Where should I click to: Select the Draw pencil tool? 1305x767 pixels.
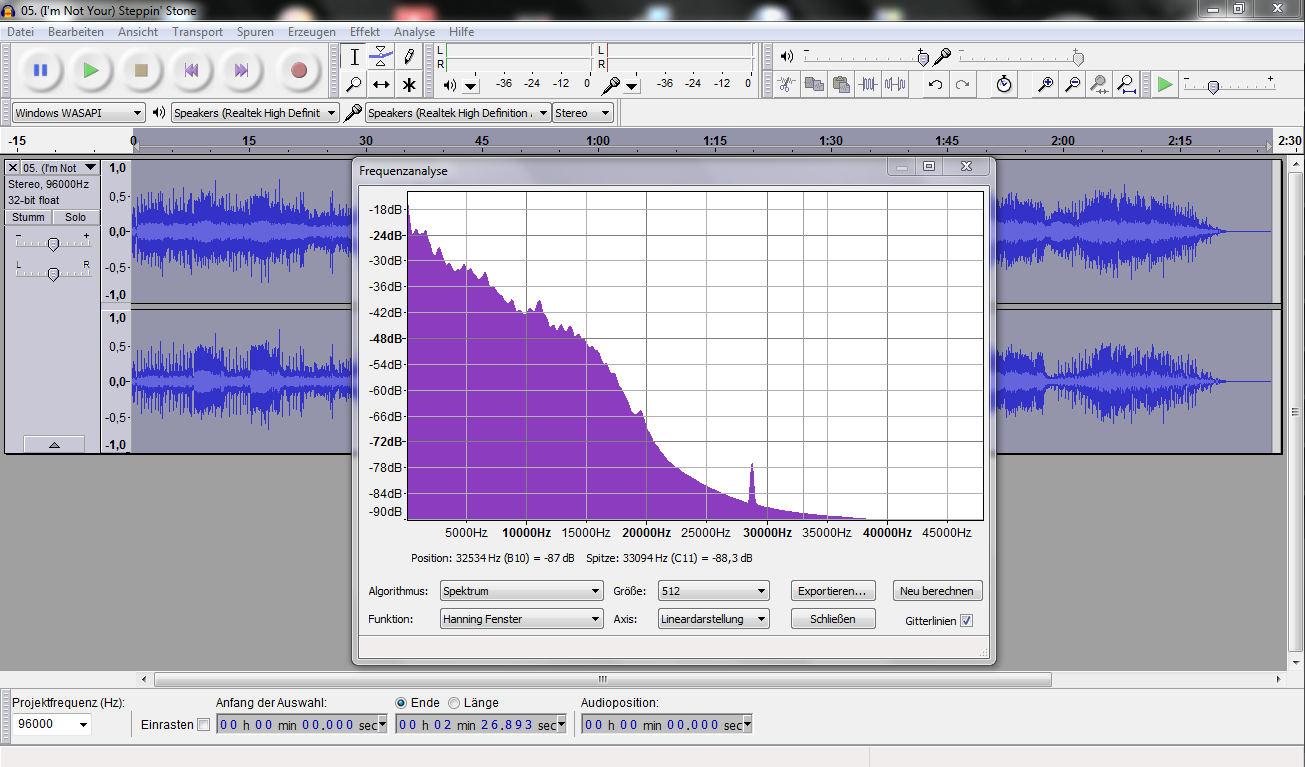point(409,56)
